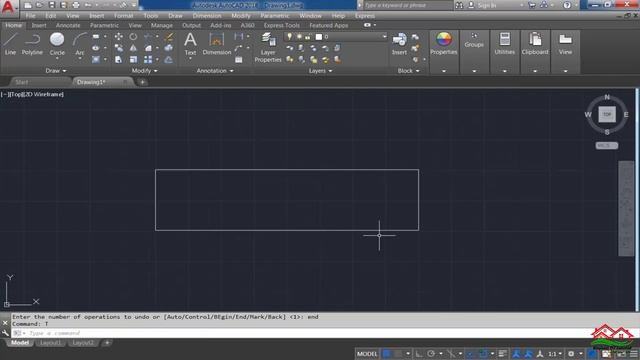
Task: Open the Clipboard panel button
Action: click(535, 44)
